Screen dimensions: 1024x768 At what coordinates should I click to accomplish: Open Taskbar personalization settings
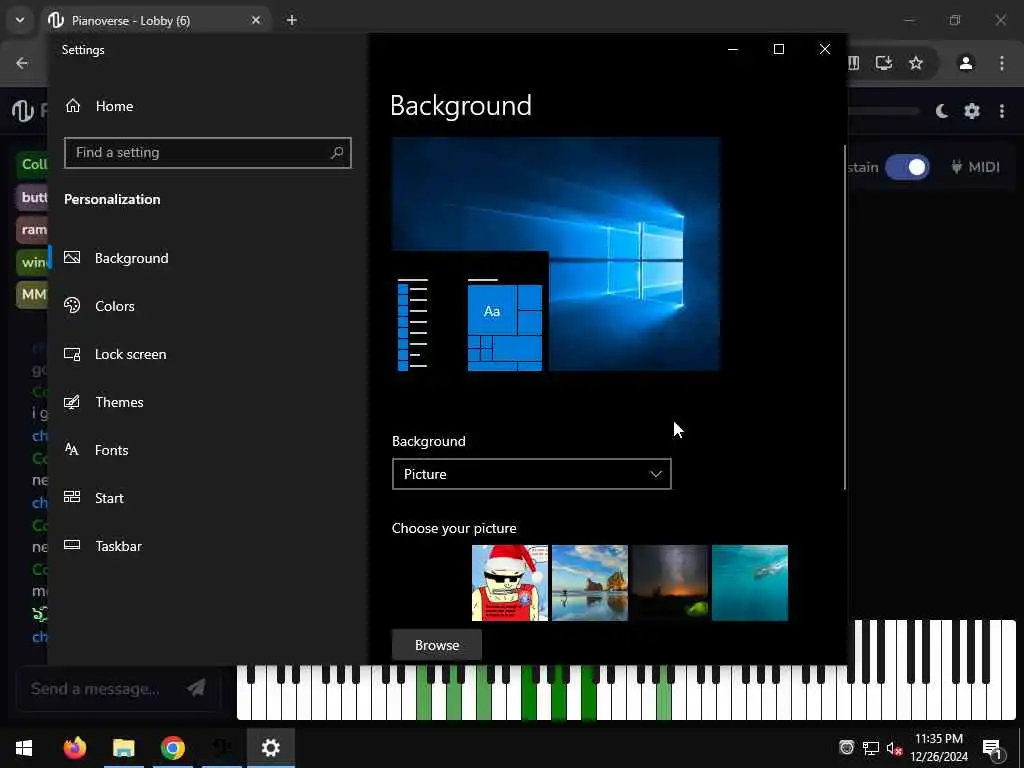point(118,546)
